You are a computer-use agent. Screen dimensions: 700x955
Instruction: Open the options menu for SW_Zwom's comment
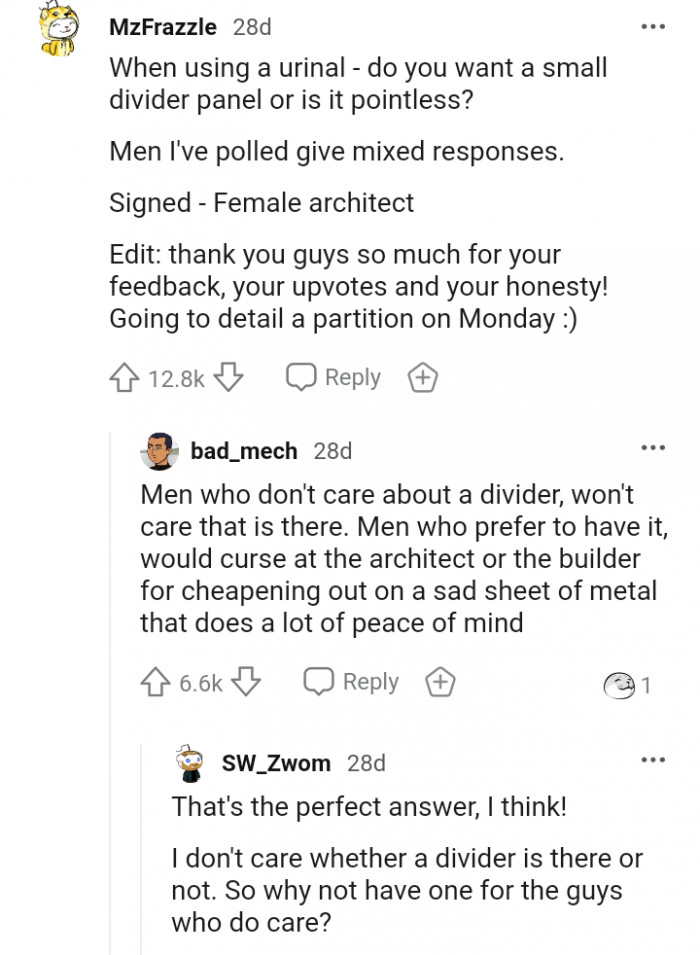[653, 760]
